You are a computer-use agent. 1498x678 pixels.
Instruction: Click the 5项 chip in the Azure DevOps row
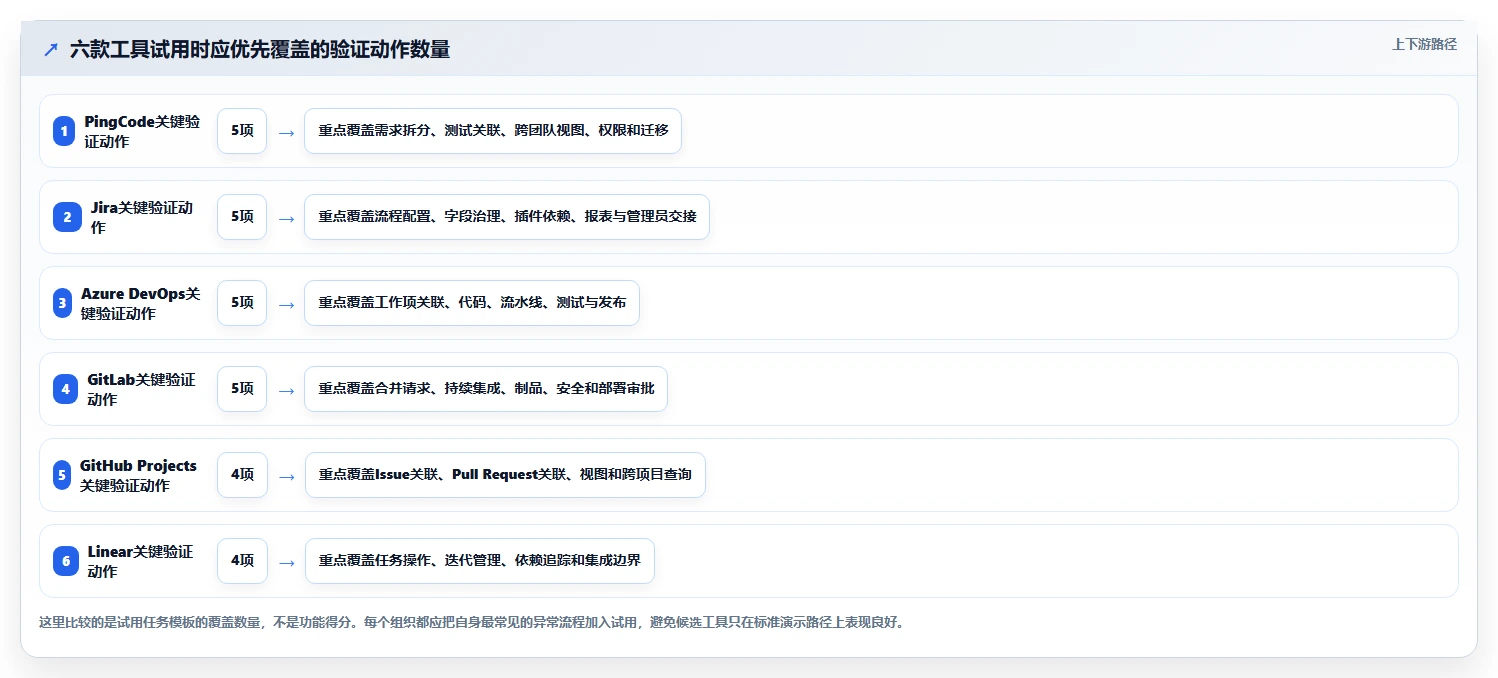click(242, 303)
